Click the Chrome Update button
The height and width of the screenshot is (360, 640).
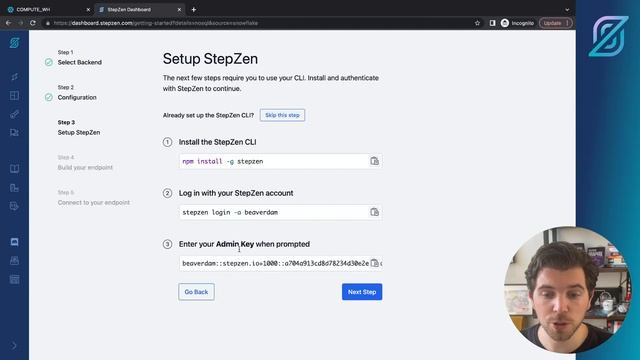pyautogui.click(x=556, y=23)
